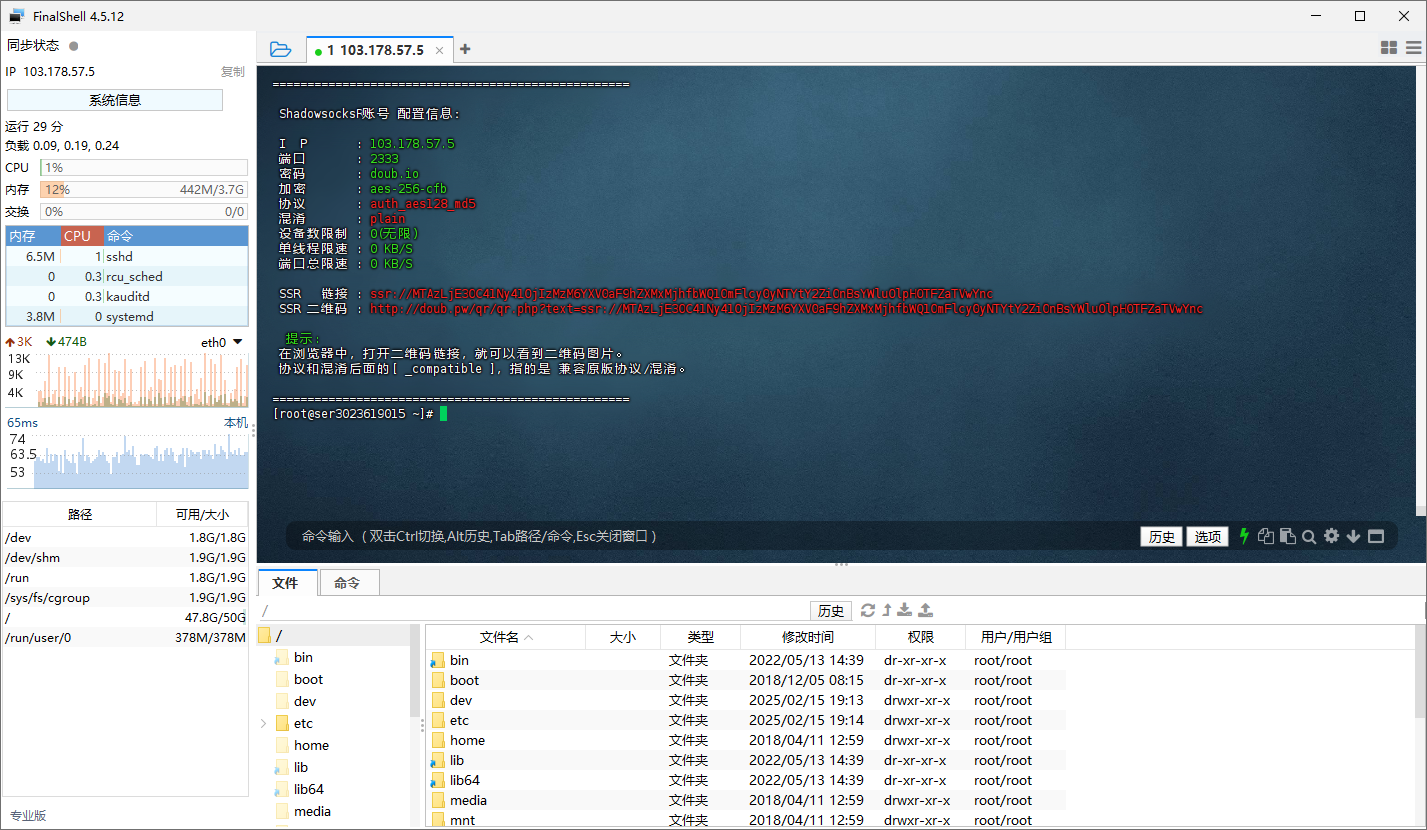Click the 复制 link to copy the IP
Screen dimensions: 1427x830
pos(233,71)
